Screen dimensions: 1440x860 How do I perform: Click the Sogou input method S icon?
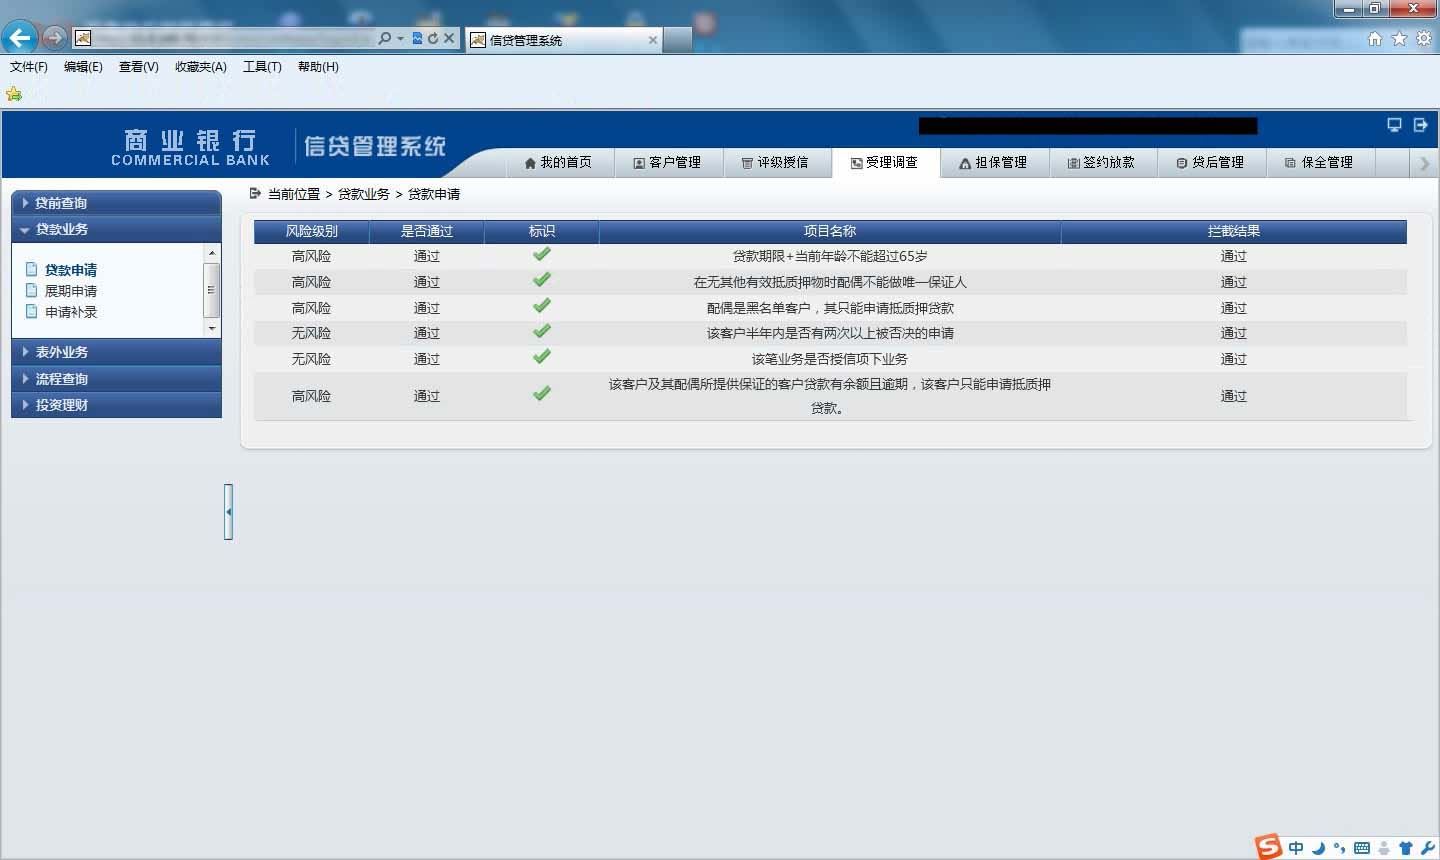point(1269,846)
